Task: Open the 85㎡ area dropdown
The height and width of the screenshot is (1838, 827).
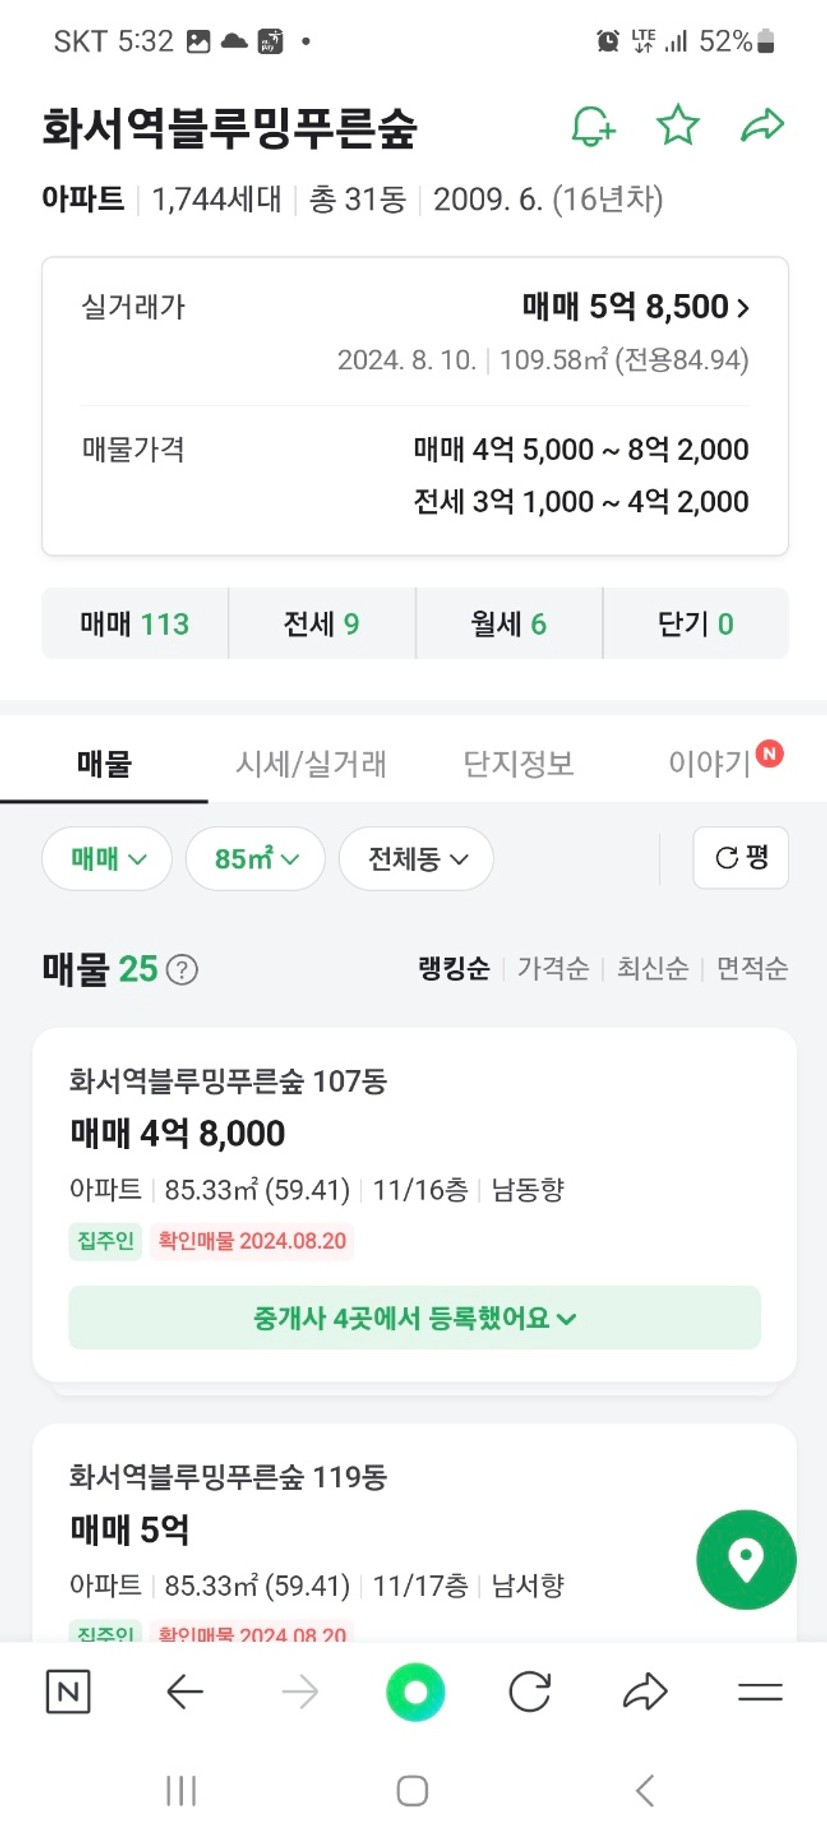Action: point(256,858)
